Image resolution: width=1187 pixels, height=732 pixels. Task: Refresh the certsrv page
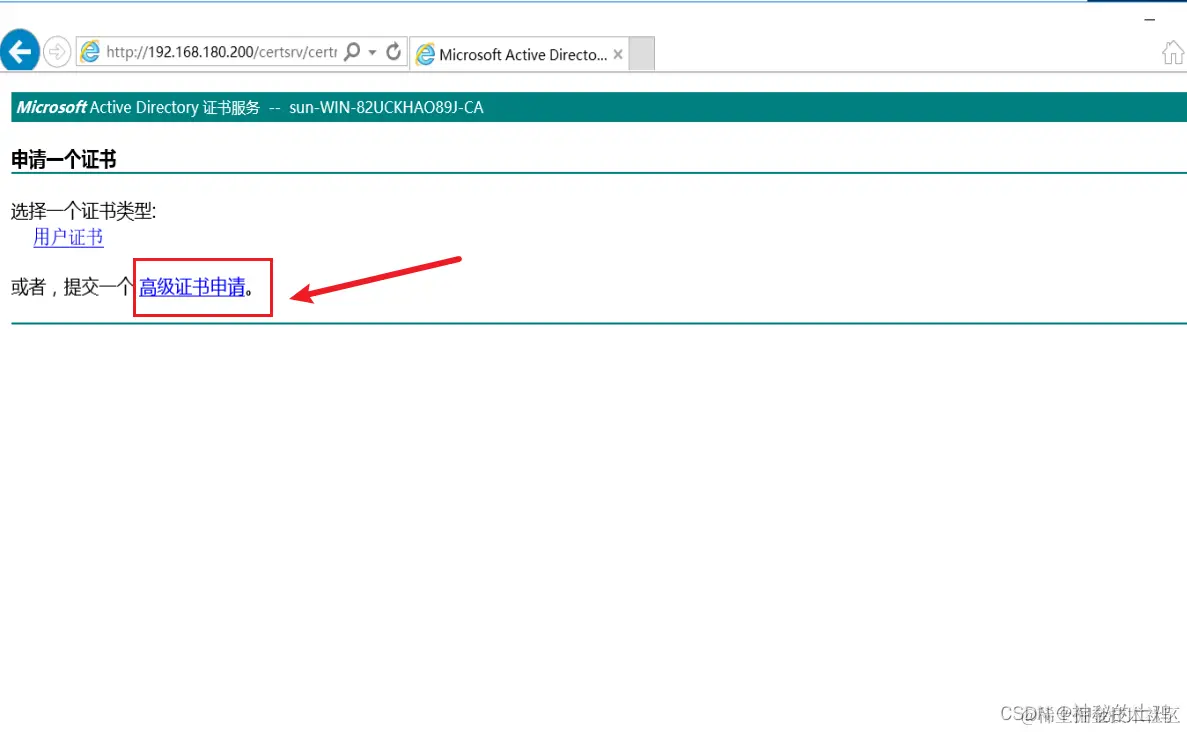tap(394, 51)
